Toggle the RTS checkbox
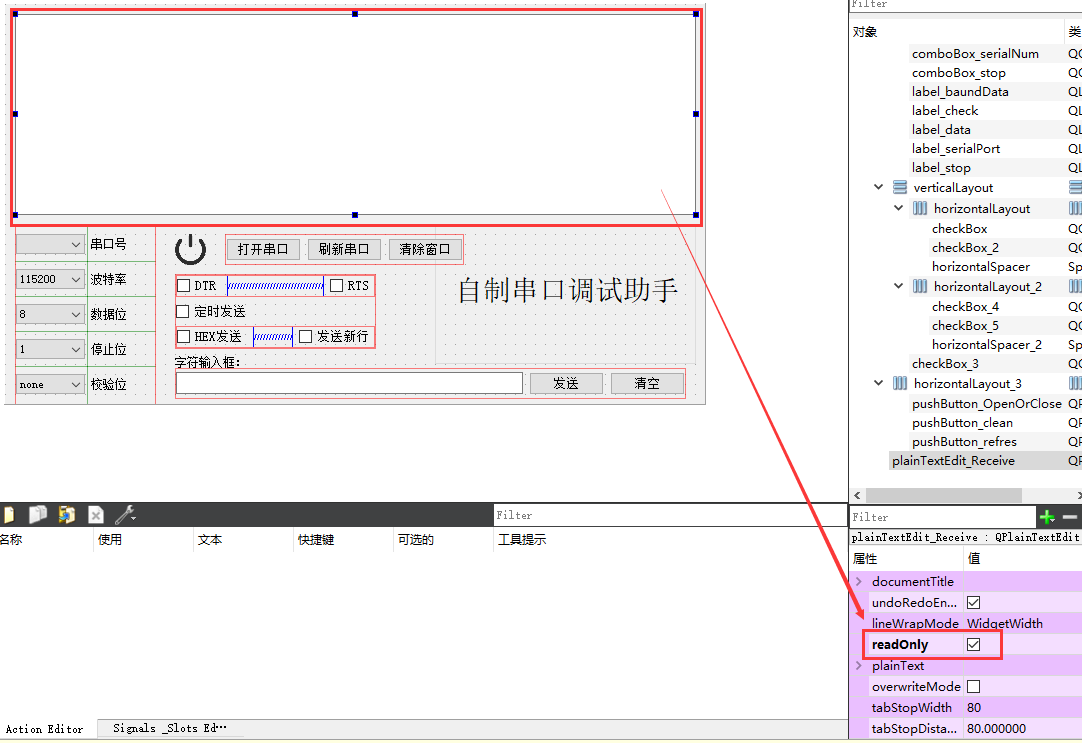 click(x=336, y=286)
